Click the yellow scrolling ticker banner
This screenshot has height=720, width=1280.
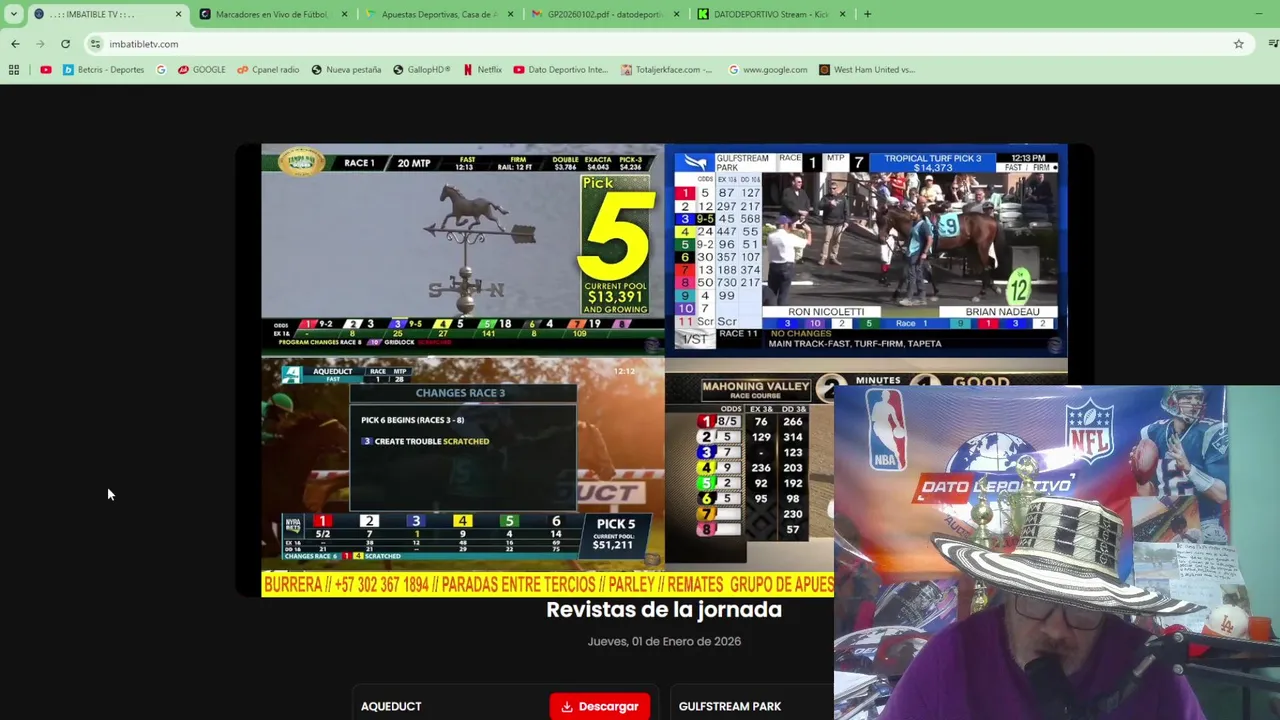point(547,584)
